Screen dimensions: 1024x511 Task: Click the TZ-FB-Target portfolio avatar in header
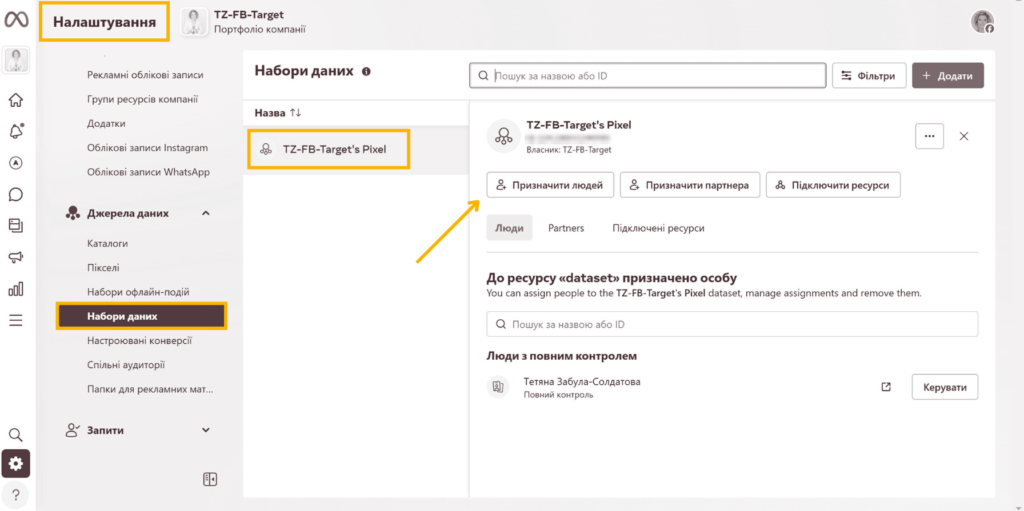point(194,22)
